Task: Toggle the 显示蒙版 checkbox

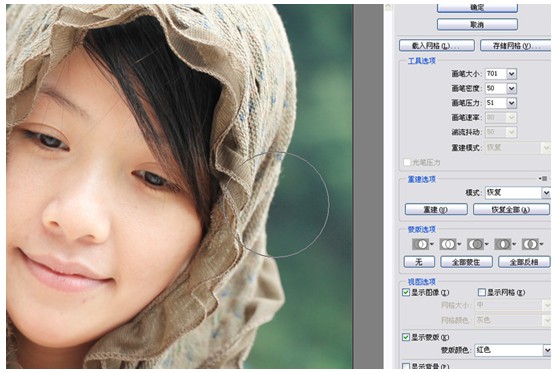Action: (406, 337)
